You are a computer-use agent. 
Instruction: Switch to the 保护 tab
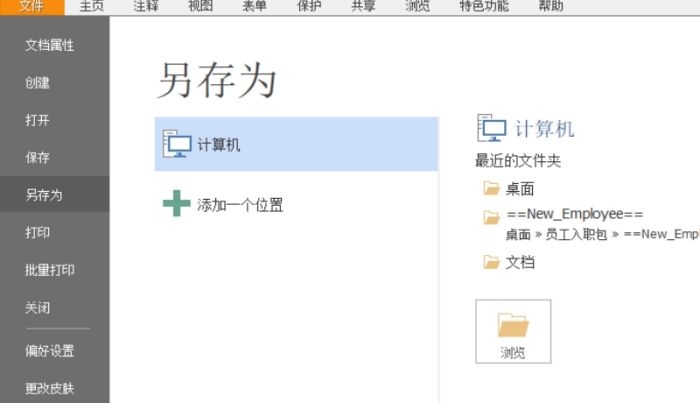[309, 6]
